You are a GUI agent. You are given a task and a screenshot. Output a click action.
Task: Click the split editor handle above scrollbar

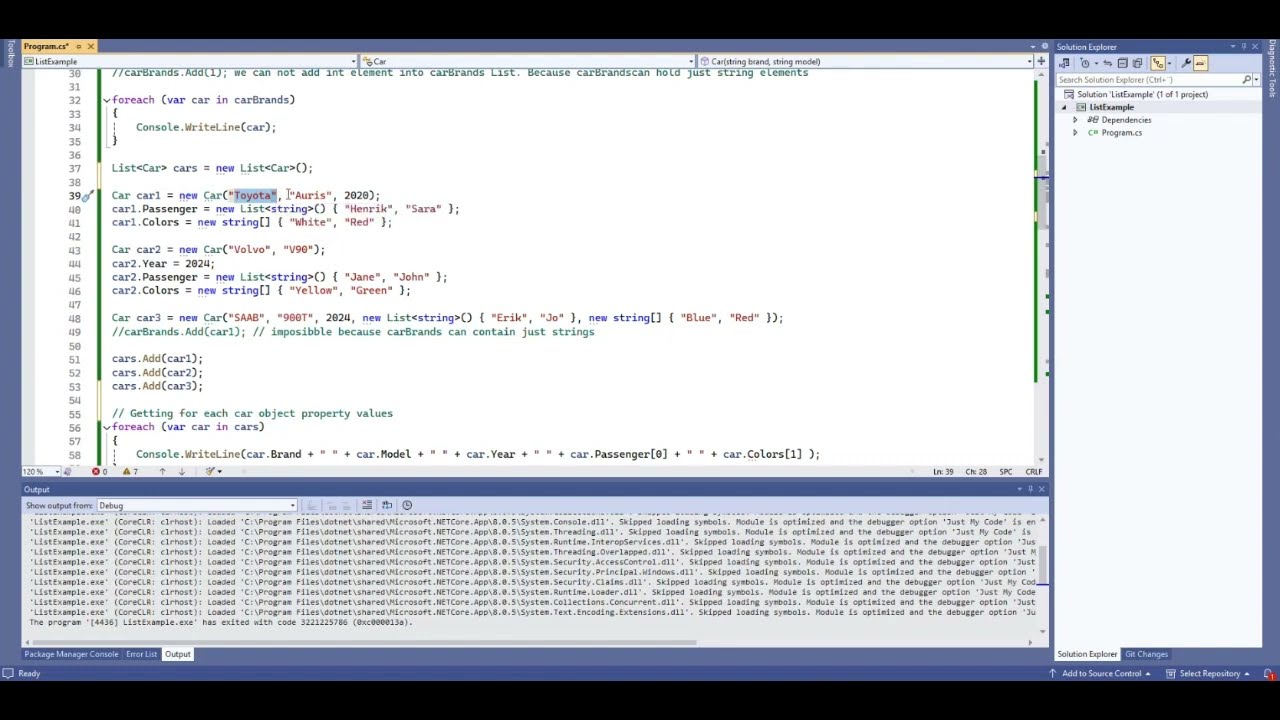pyautogui.click(x=1043, y=62)
